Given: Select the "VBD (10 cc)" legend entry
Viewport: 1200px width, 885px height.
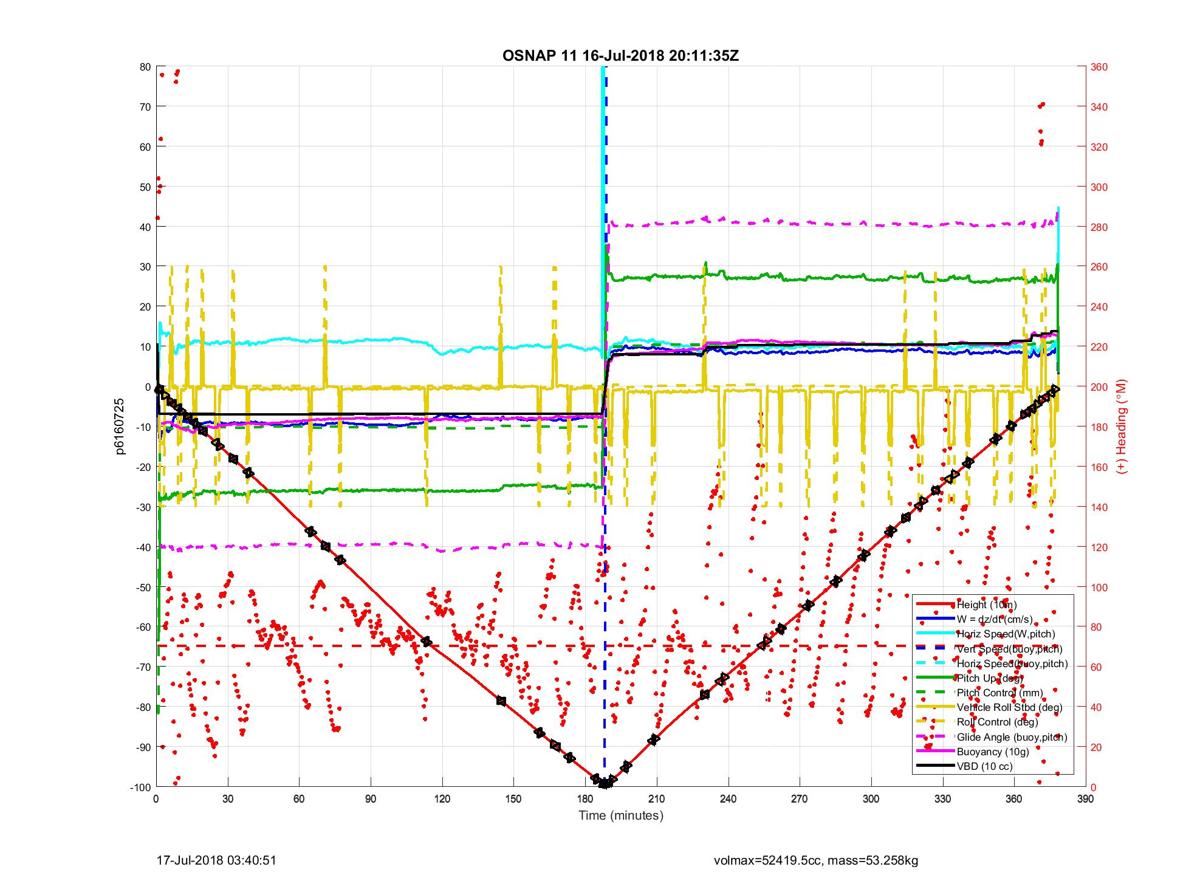Looking at the screenshot, I should 985,765.
